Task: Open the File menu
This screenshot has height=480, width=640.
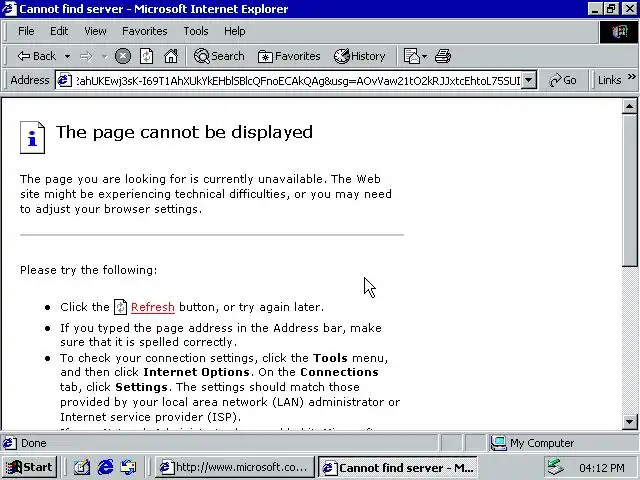Action: click(x=26, y=31)
